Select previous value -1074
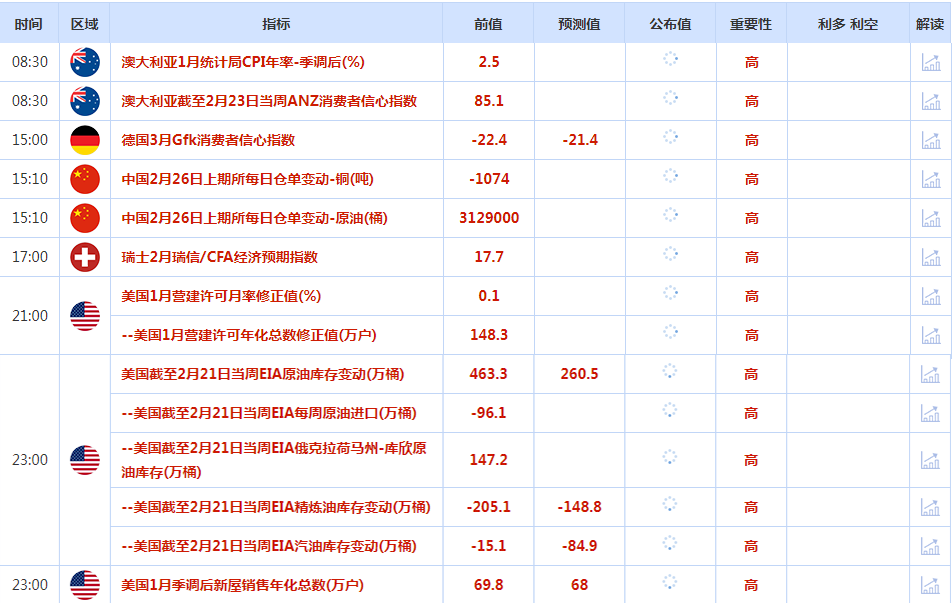Screen dimensions: 952x603 coord(489,179)
